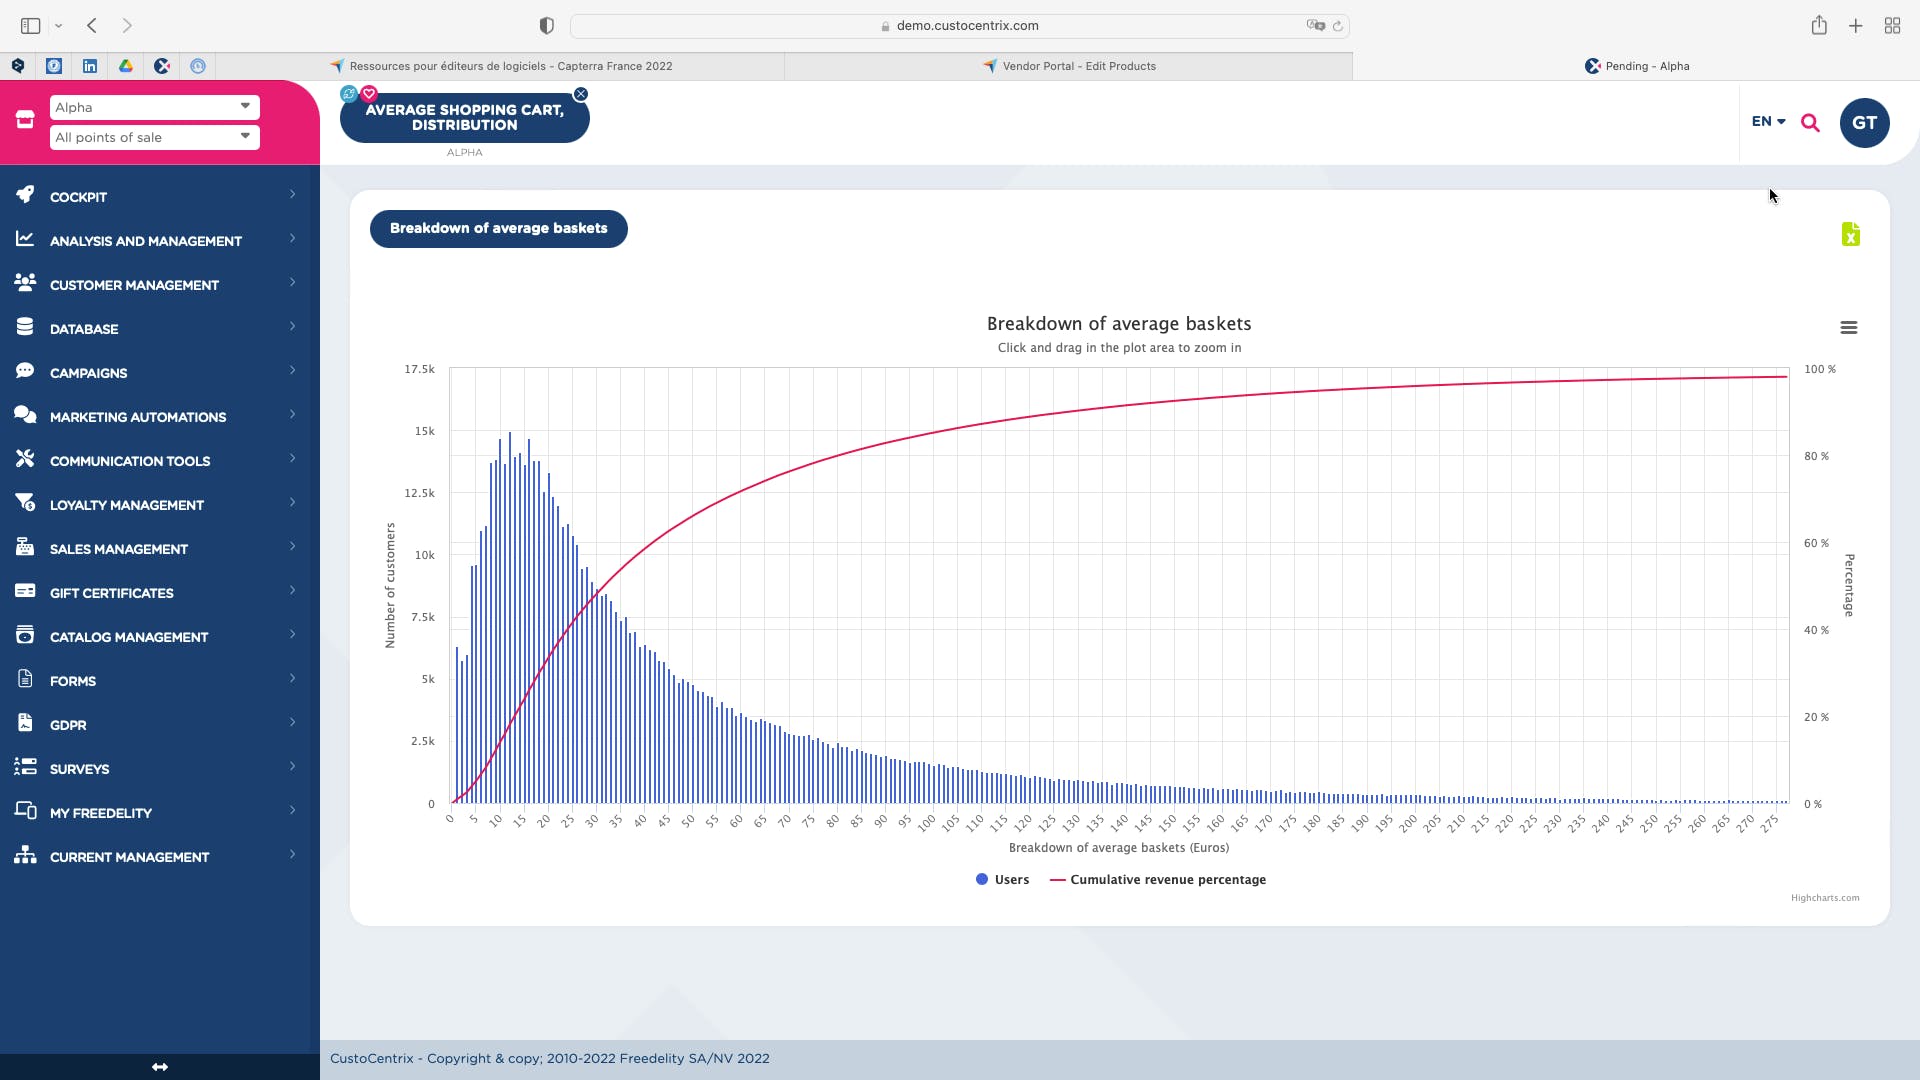Switch to Vendor Portal Edit Products tab
The image size is (1920, 1080).
click(1069, 66)
